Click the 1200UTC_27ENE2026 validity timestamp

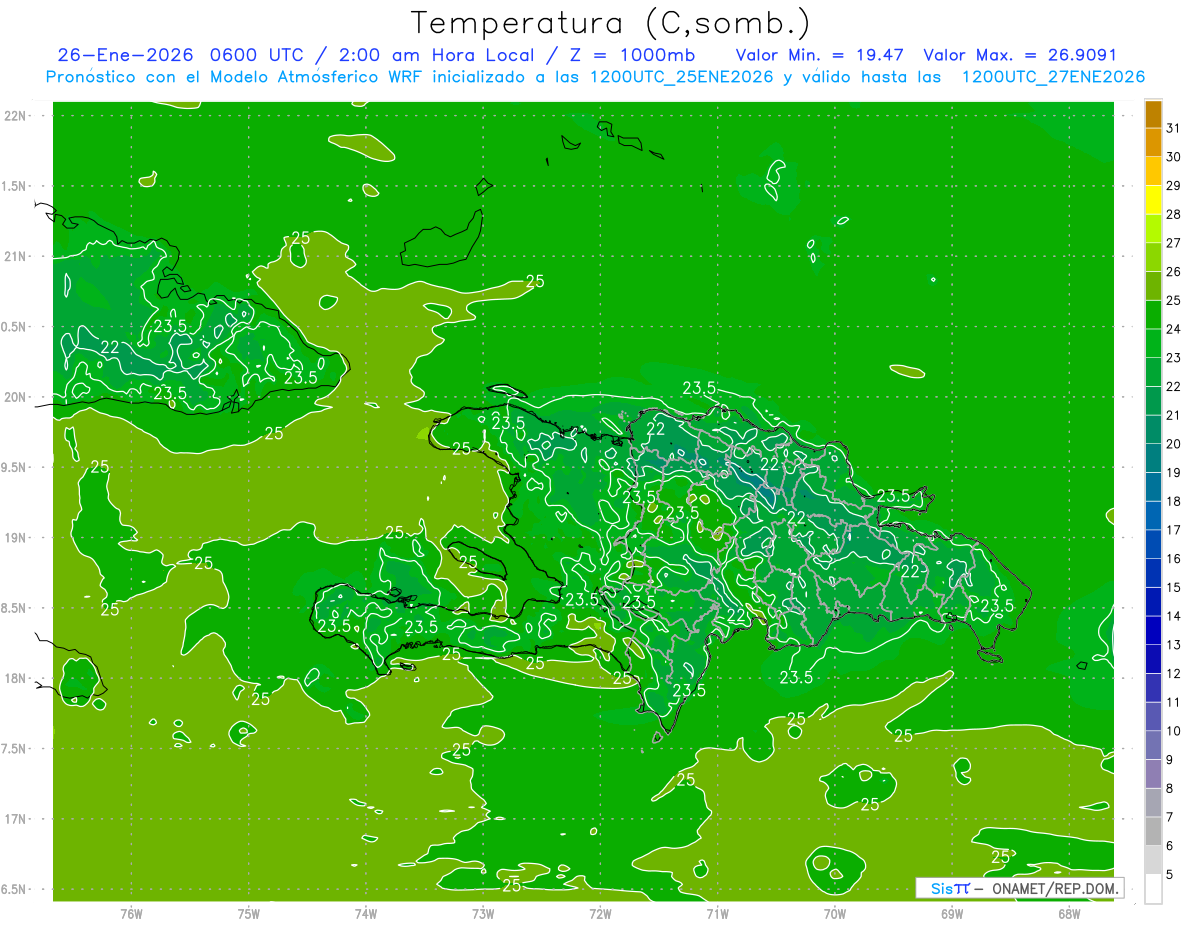[x=1053, y=77]
